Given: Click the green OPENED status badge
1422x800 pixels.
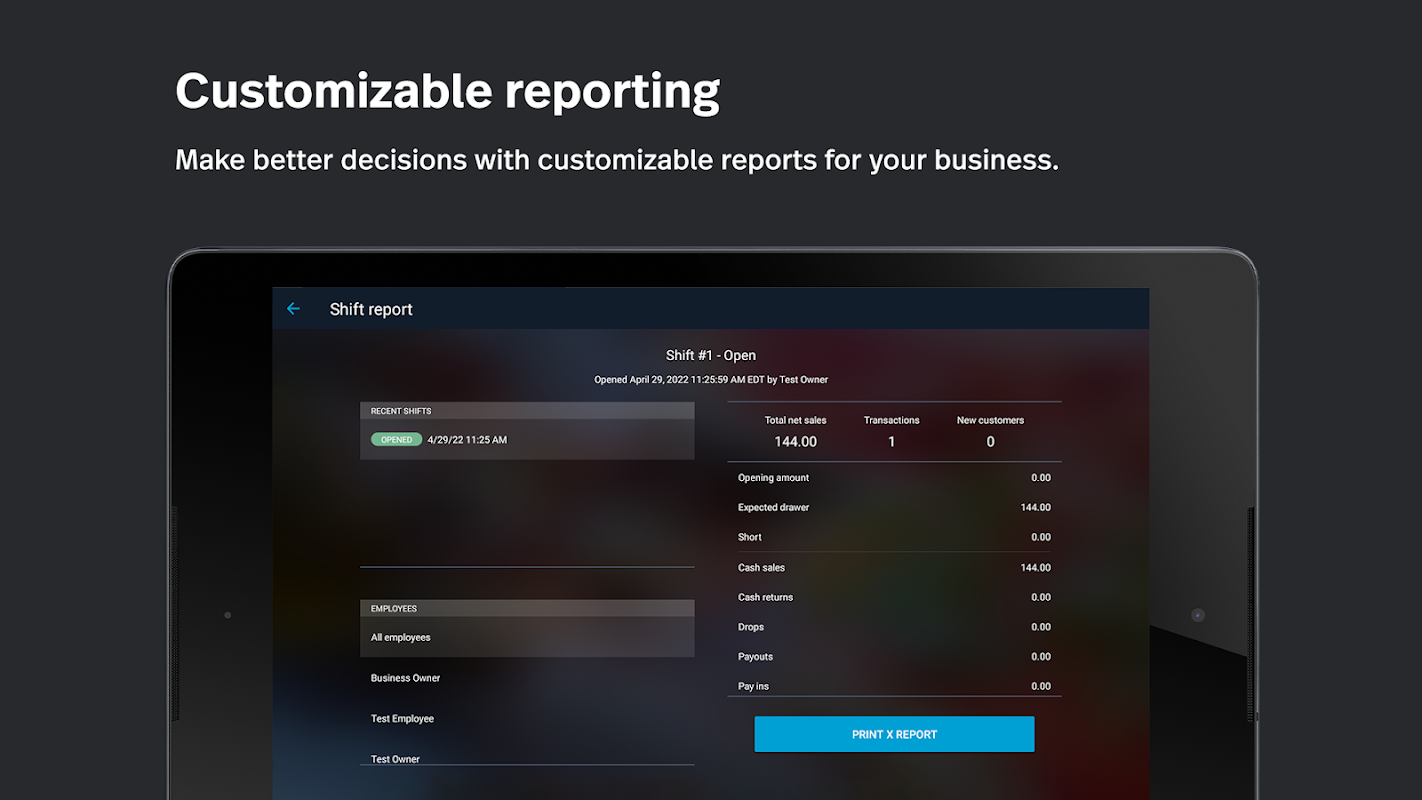Looking at the screenshot, I should click(x=396, y=439).
